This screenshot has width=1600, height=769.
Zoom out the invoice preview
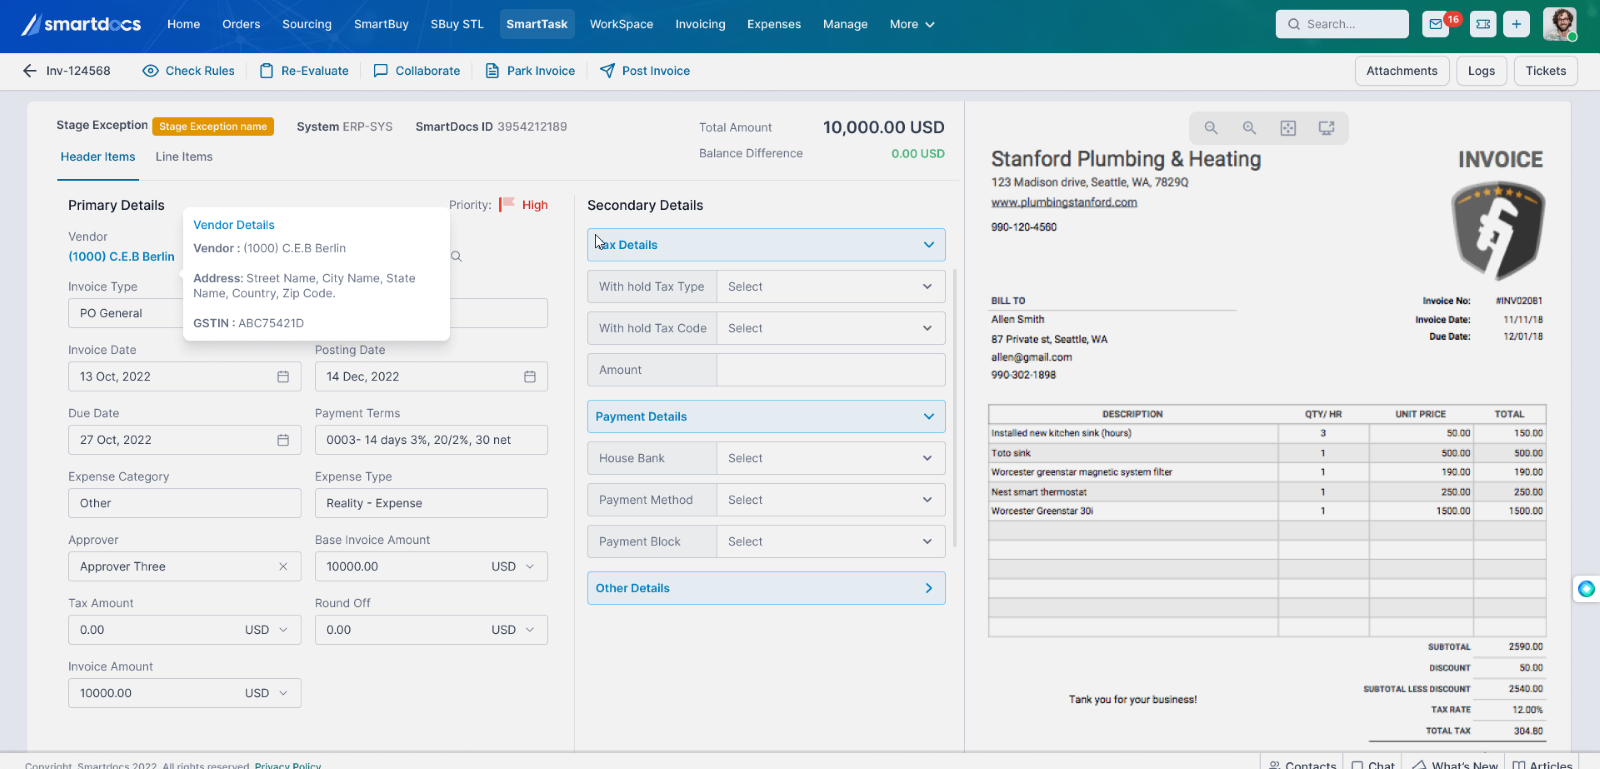[x=1210, y=128]
